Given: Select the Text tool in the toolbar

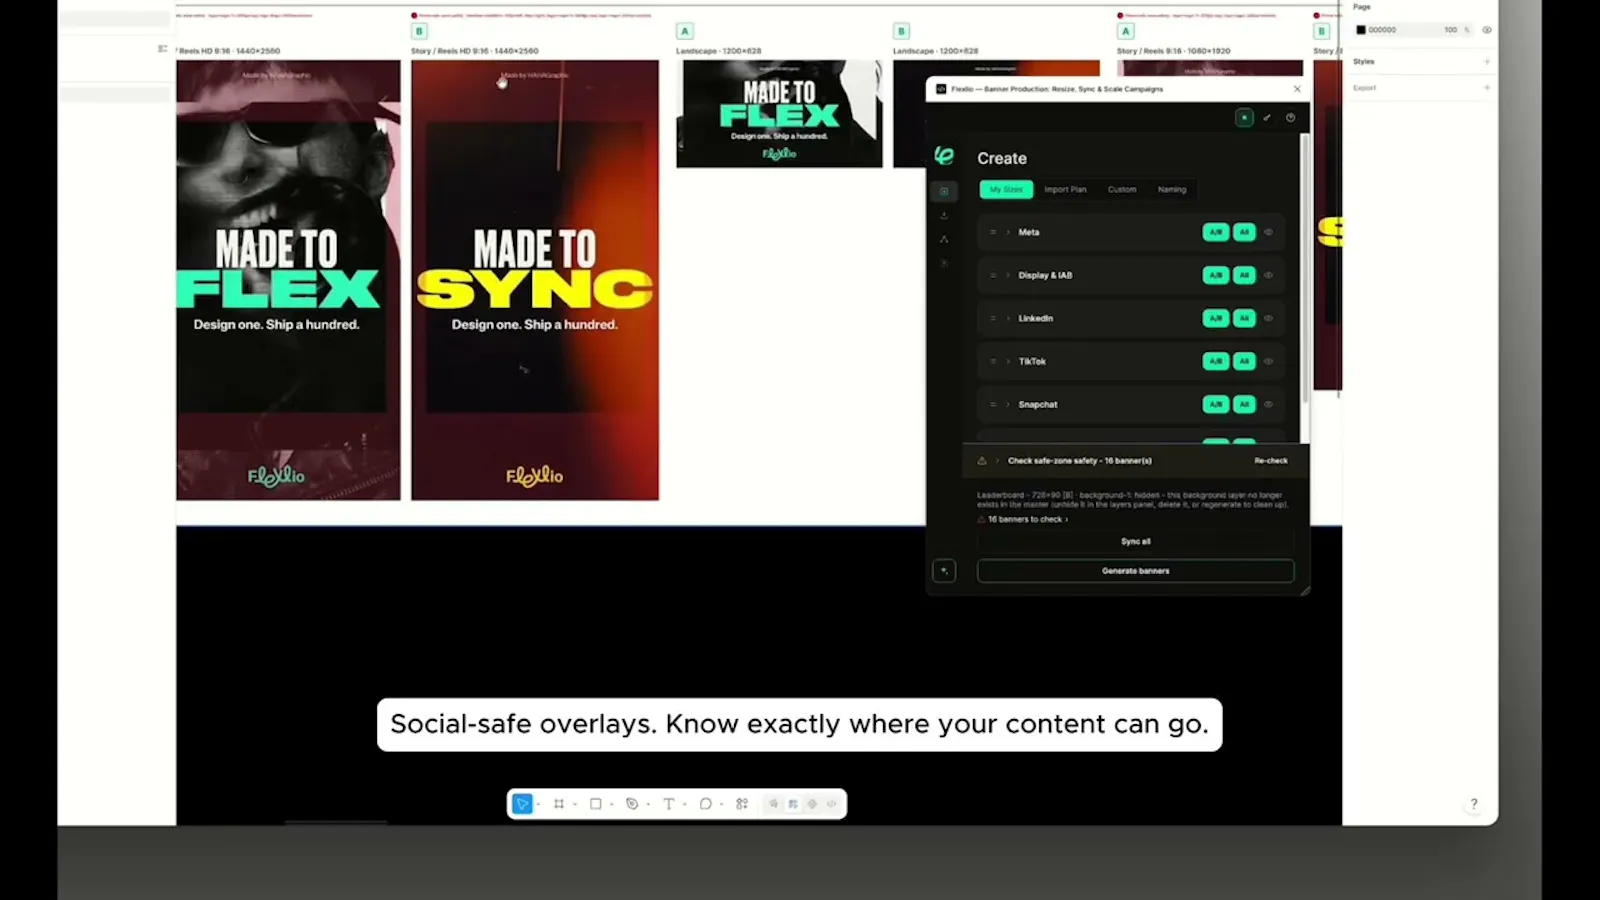Looking at the screenshot, I should pyautogui.click(x=669, y=804).
